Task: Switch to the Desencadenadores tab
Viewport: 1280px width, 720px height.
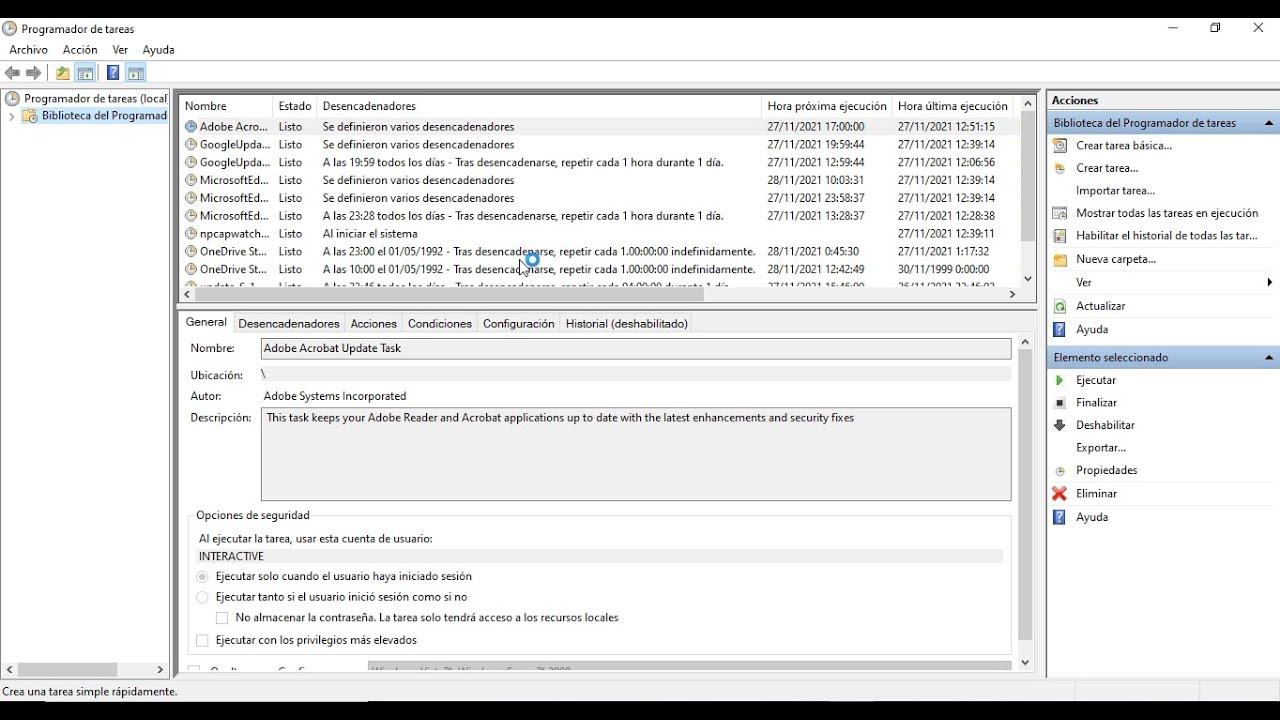Action: (x=288, y=323)
